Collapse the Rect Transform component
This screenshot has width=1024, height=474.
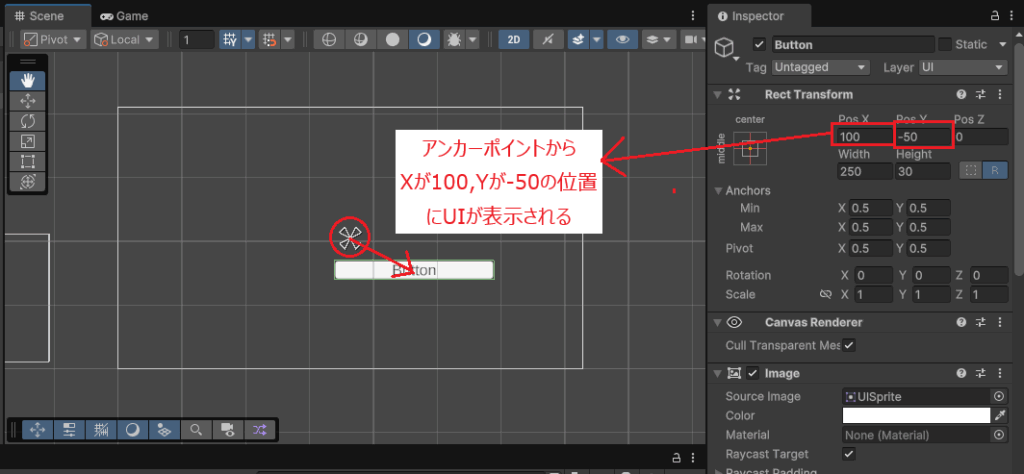717,95
